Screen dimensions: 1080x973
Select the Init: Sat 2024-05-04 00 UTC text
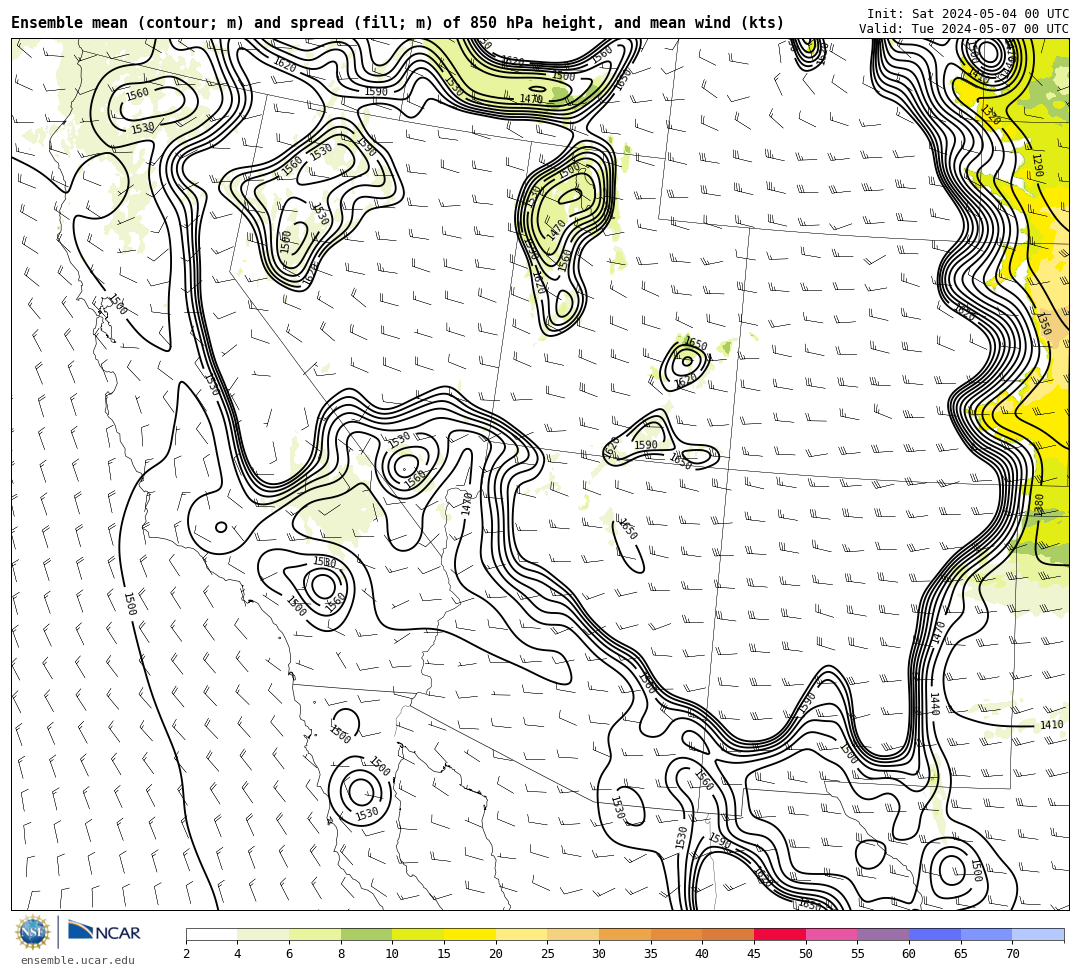968,13
